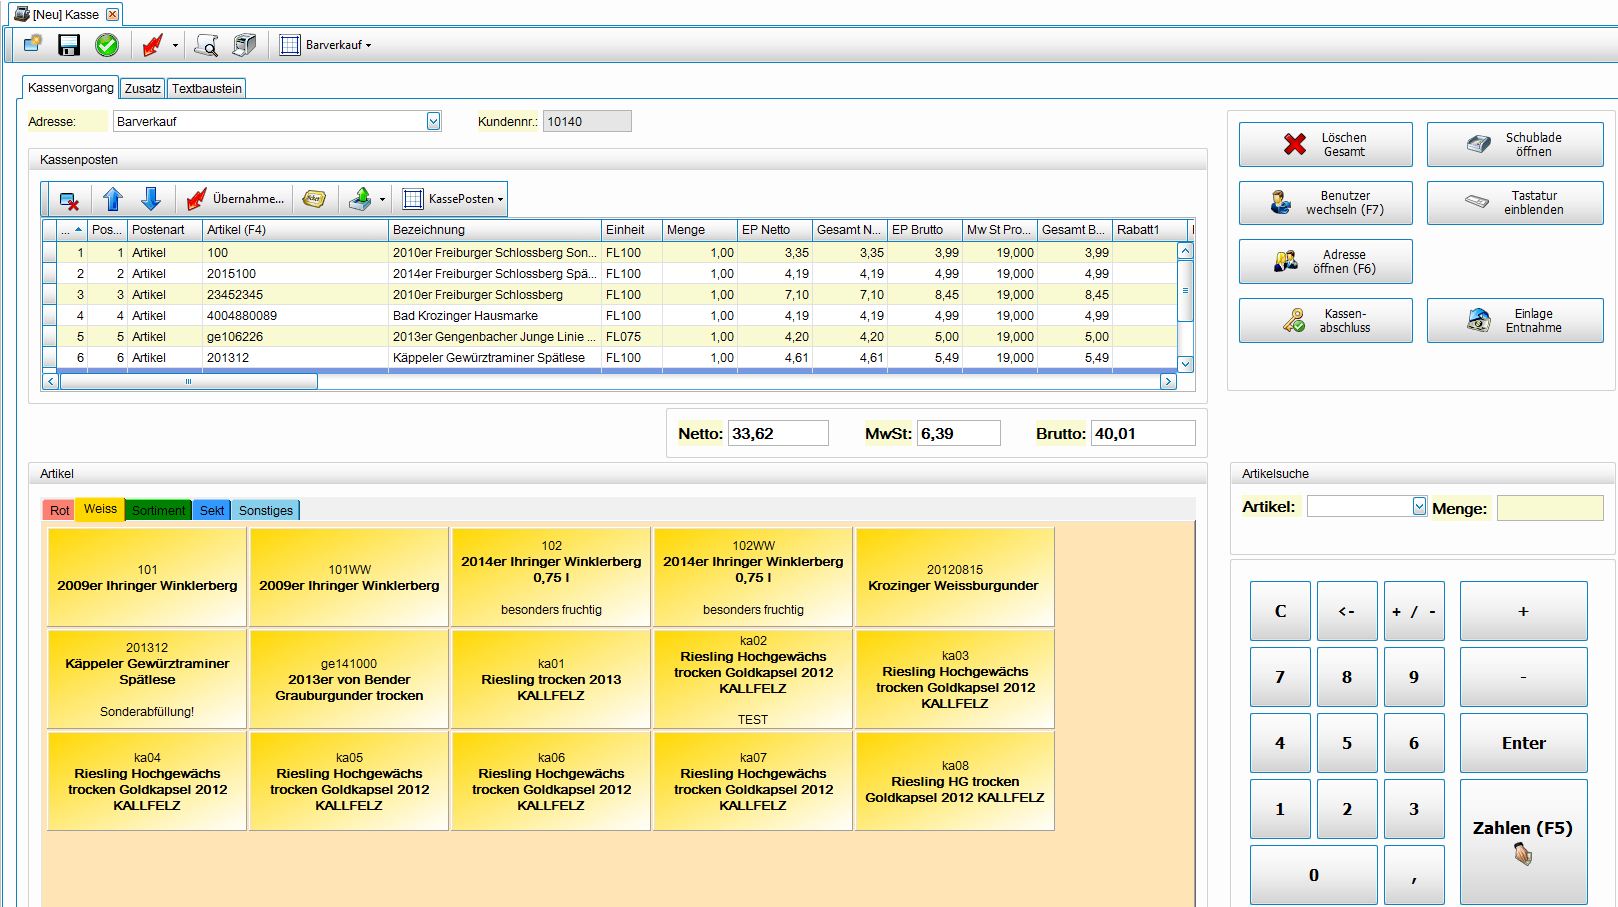The image size is (1618, 907).
Task: Save the Kasse transaction with the floppy icon
Action: pos(69,45)
